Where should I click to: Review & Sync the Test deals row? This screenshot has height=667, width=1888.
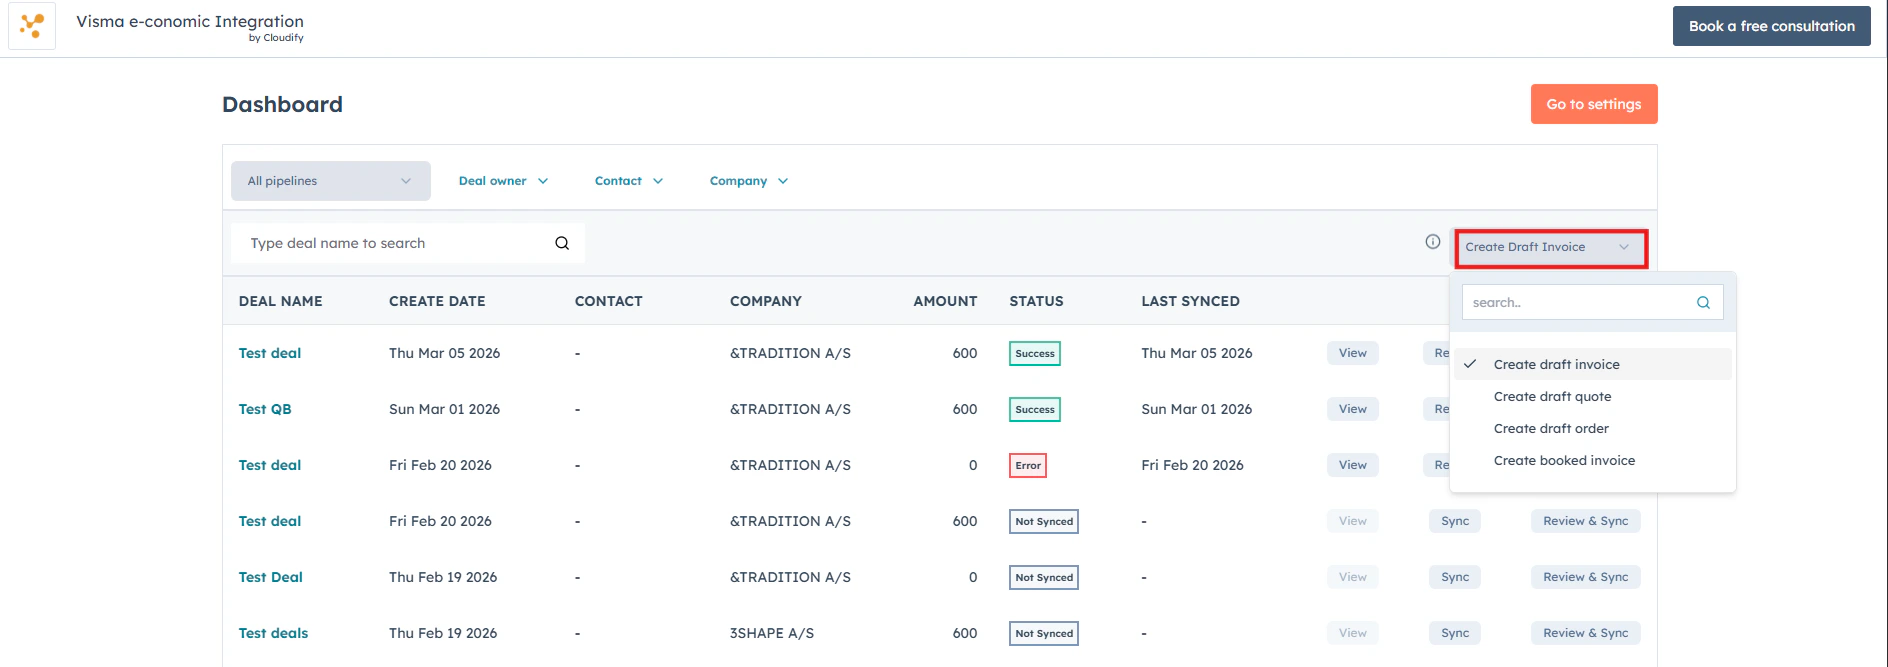[x=1586, y=633]
